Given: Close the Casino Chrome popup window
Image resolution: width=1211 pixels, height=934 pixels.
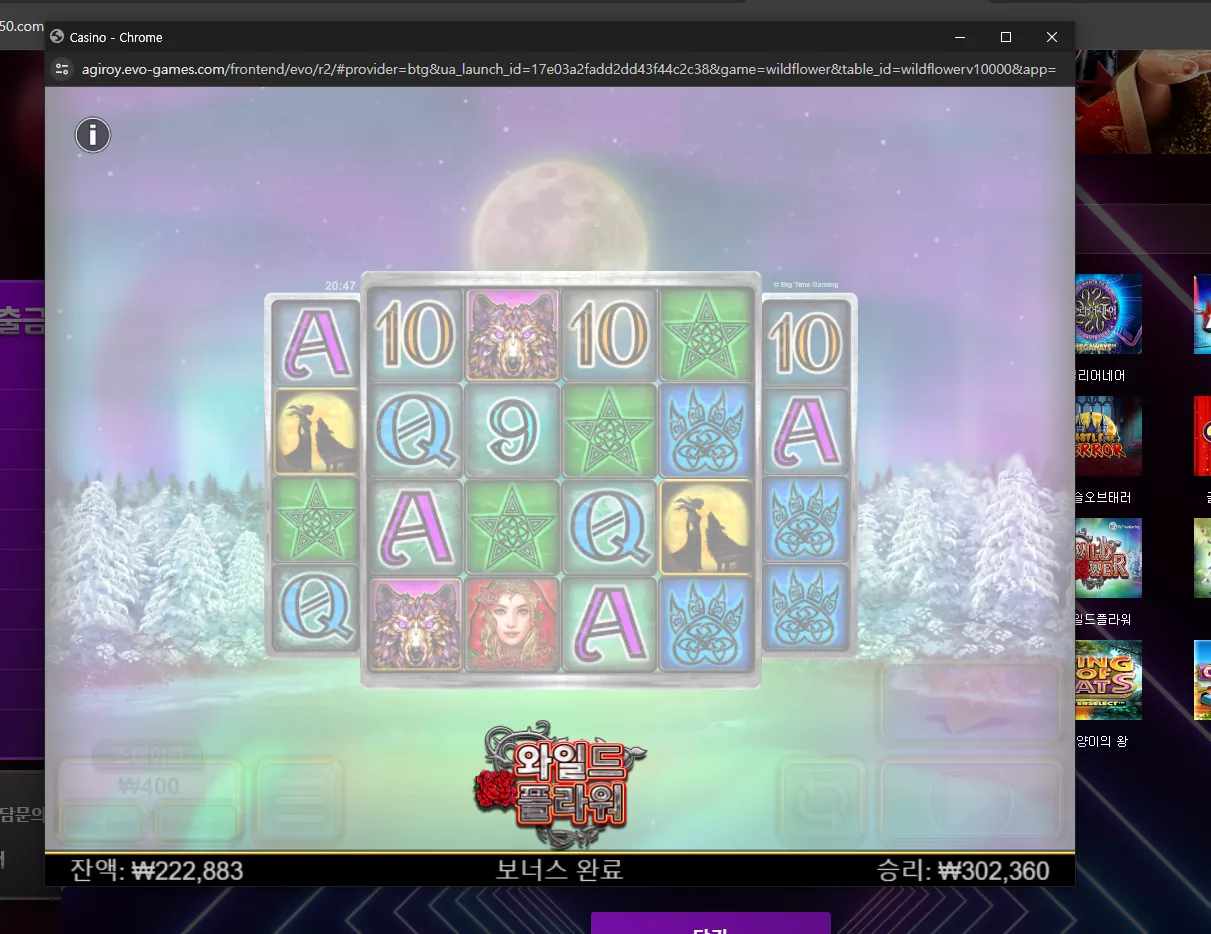Looking at the screenshot, I should click(1052, 37).
